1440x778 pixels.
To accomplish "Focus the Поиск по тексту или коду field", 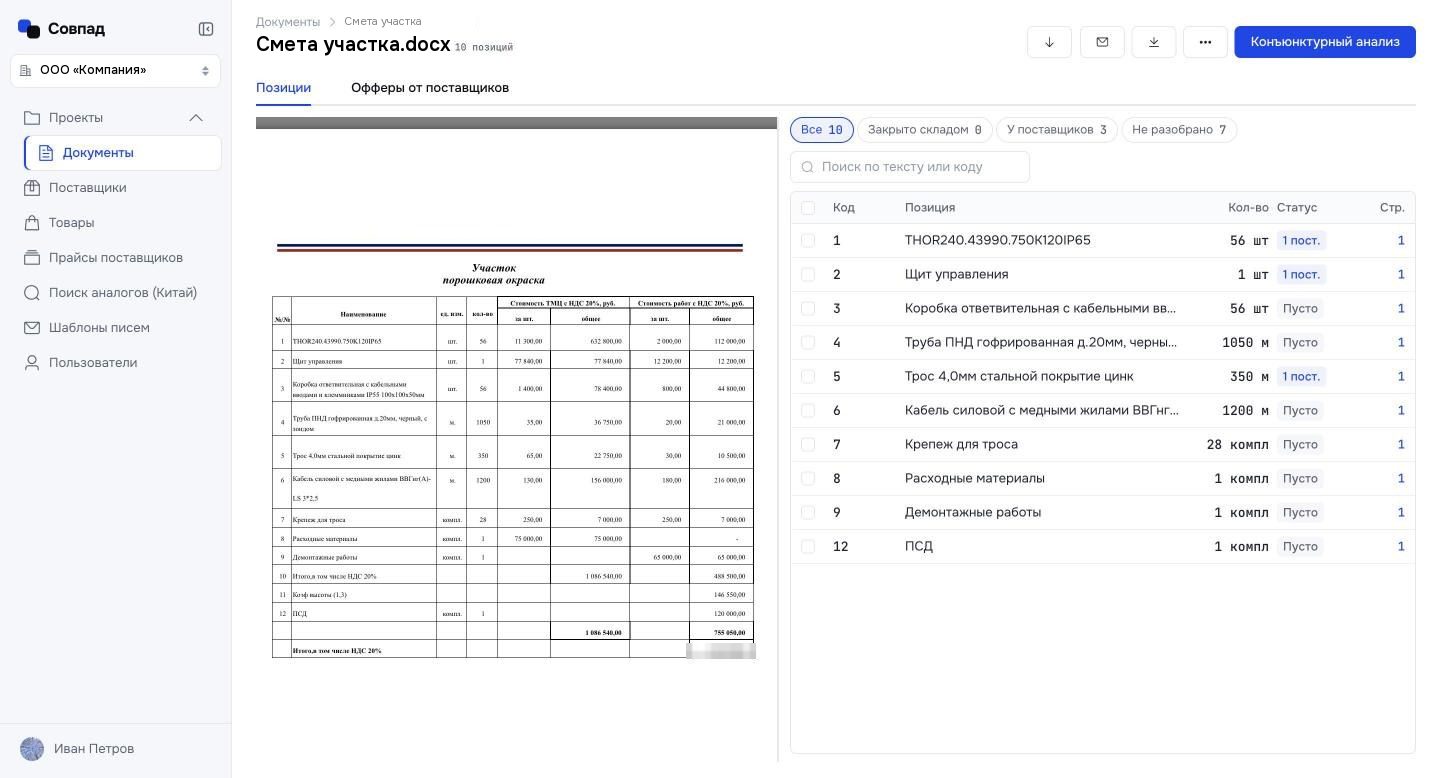I will (x=910, y=167).
